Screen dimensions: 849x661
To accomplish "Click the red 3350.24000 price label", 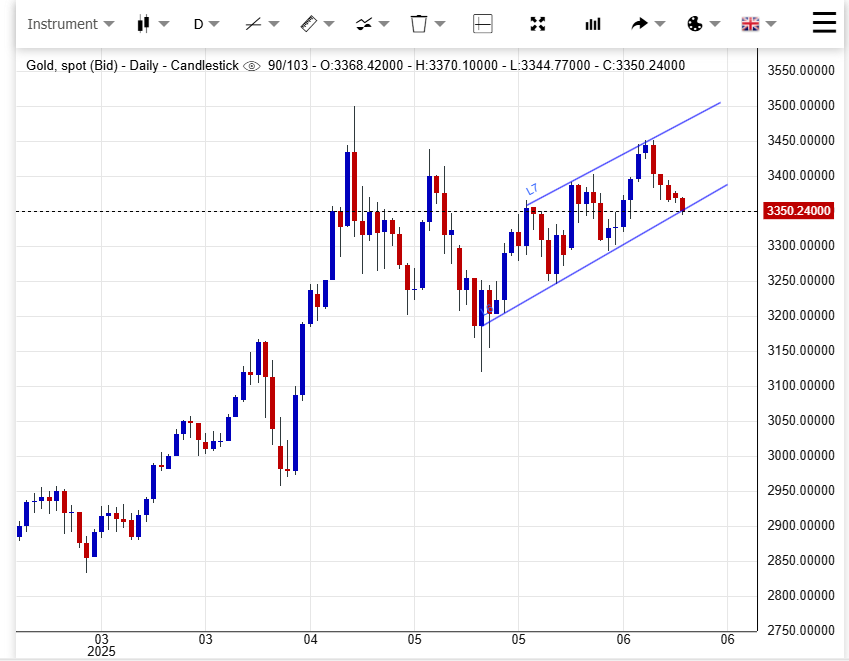I will coord(799,211).
